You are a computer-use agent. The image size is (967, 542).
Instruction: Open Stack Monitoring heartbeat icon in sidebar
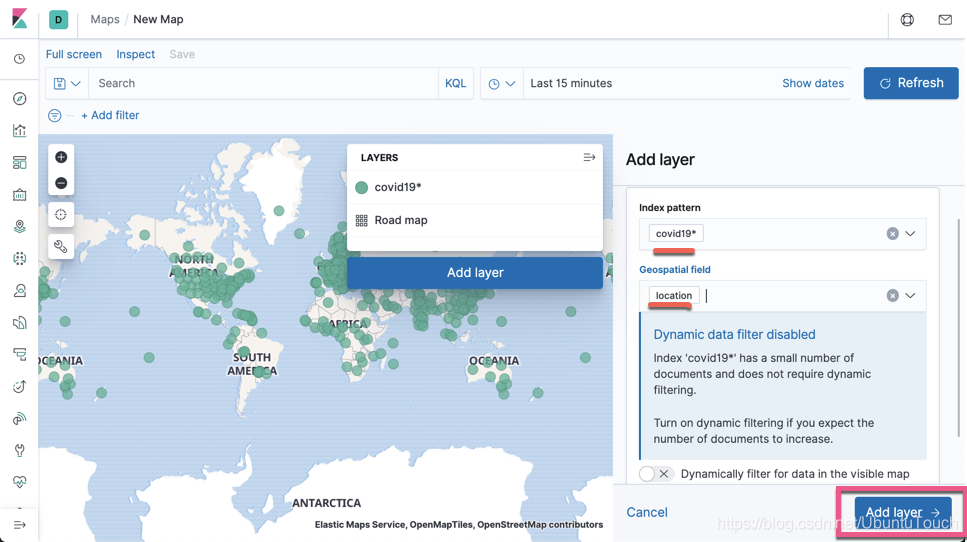point(20,482)
